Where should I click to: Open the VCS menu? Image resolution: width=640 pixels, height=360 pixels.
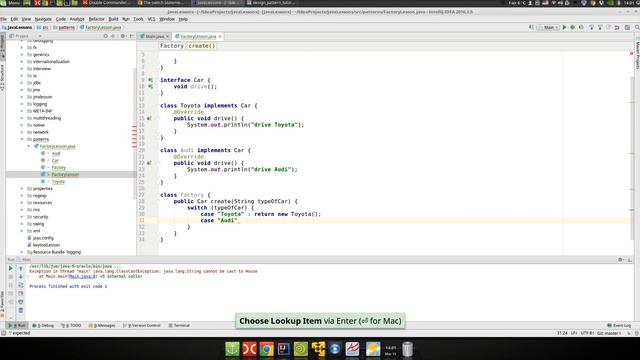click(x=151, y=19)
